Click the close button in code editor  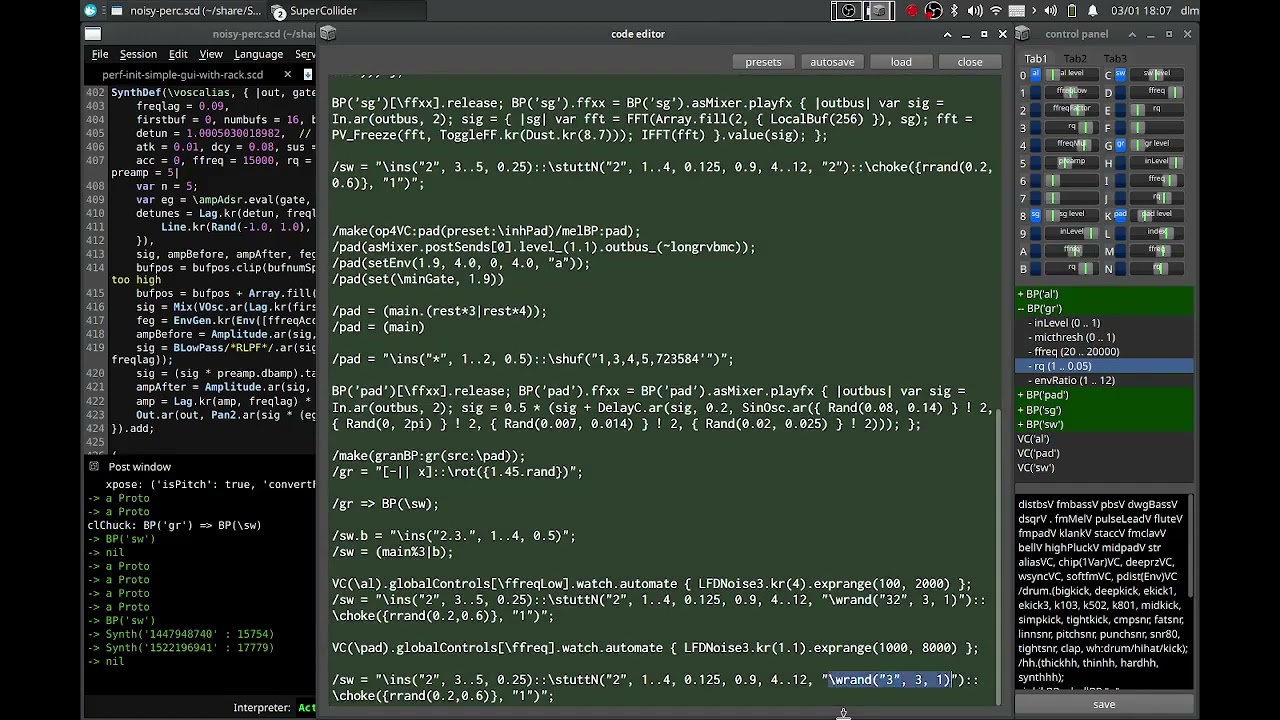click(970, 62)
